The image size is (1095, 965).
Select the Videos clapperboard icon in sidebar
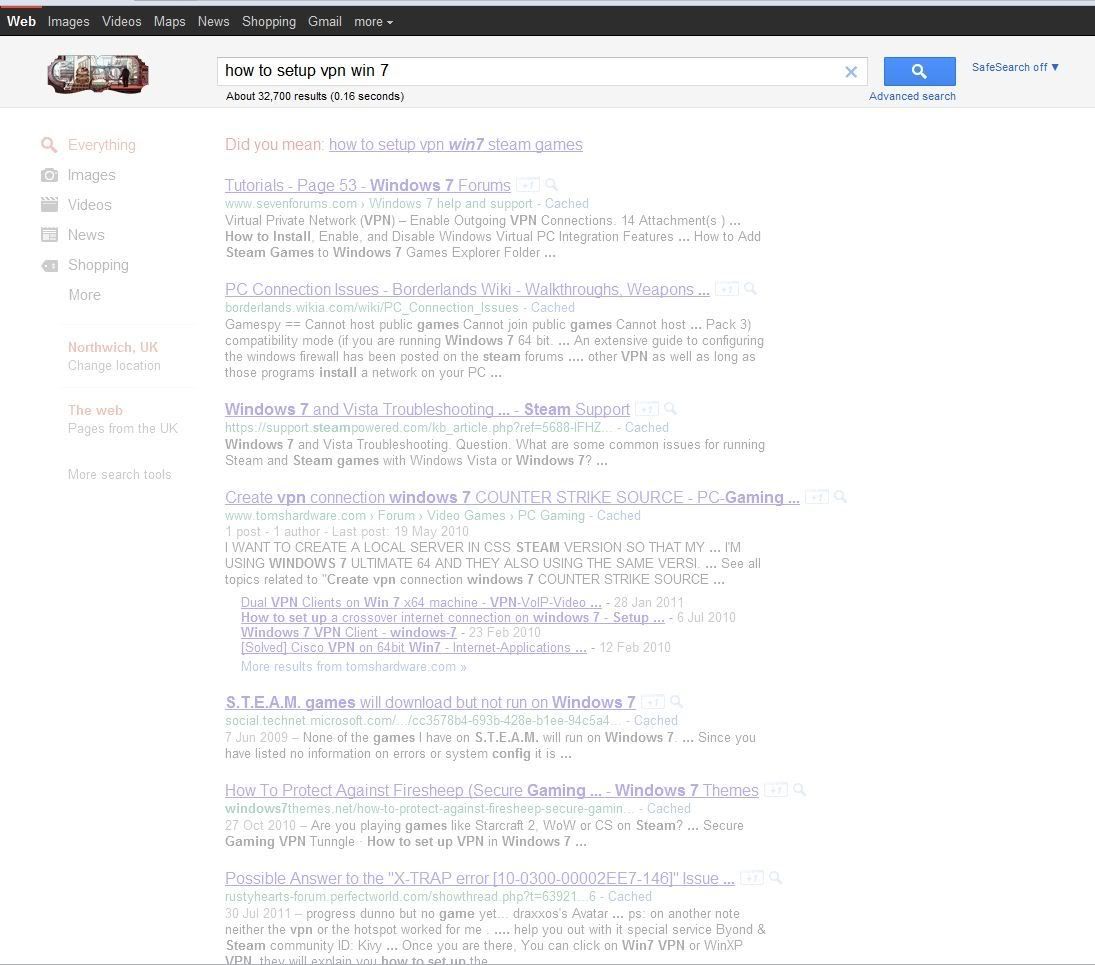coord(49,205)
